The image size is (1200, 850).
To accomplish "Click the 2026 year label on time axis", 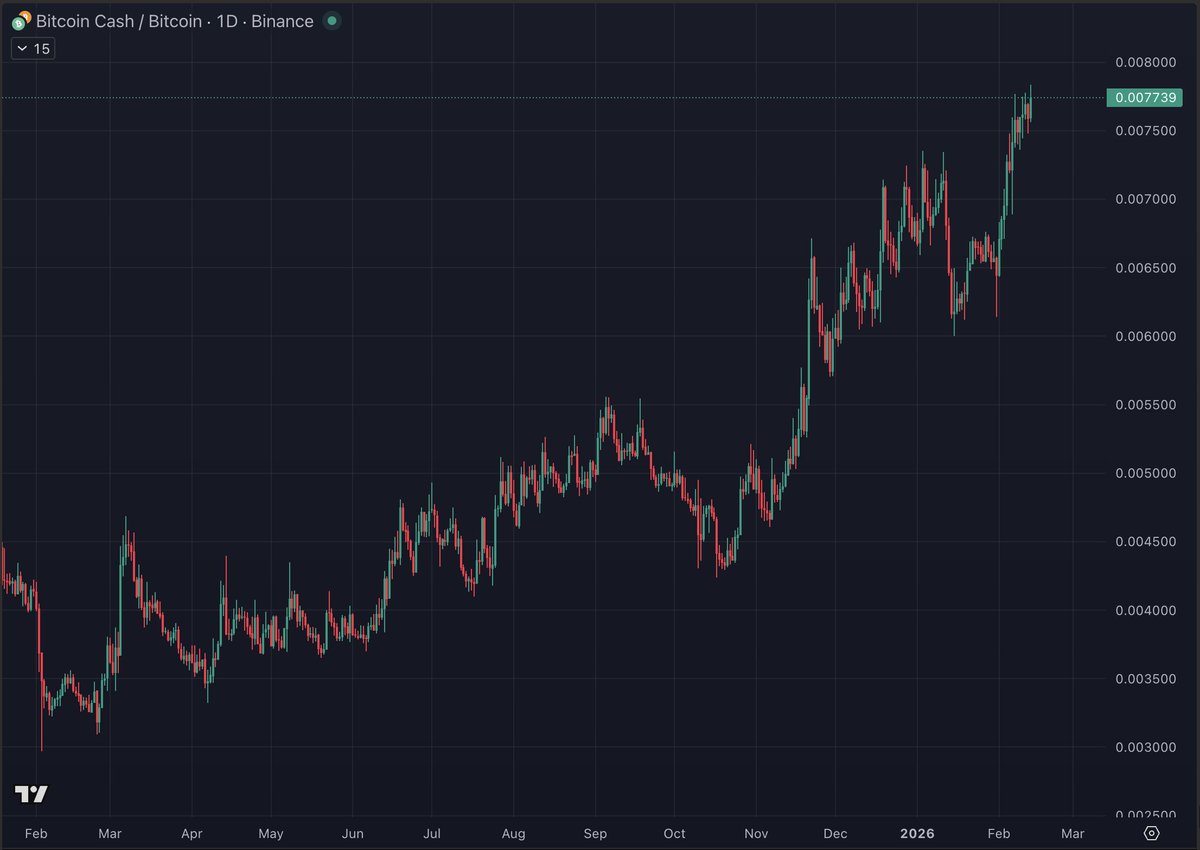I will click(x=918, y=833).
